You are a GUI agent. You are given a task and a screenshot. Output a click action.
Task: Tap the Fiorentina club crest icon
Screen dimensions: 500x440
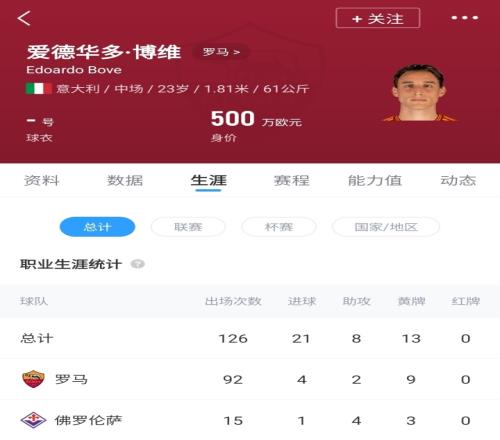pyautogui.click(x=33, y=420)
